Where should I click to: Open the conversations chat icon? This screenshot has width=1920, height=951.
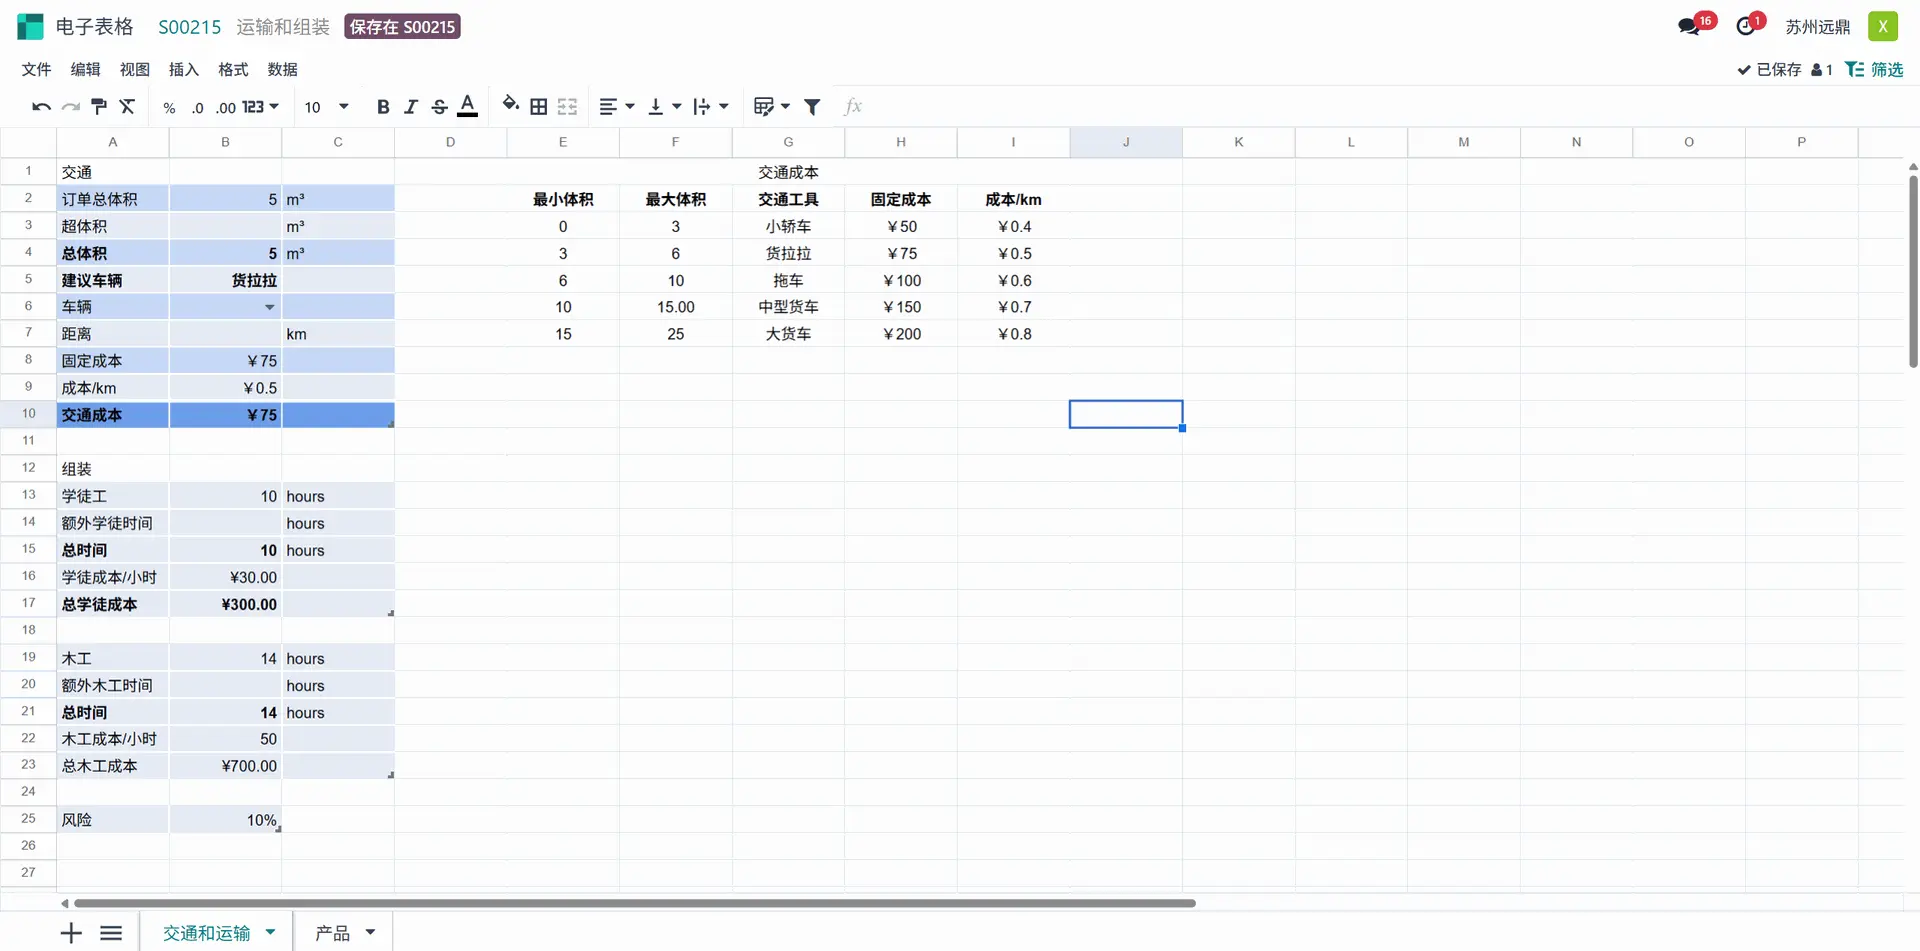(1689, 27)
